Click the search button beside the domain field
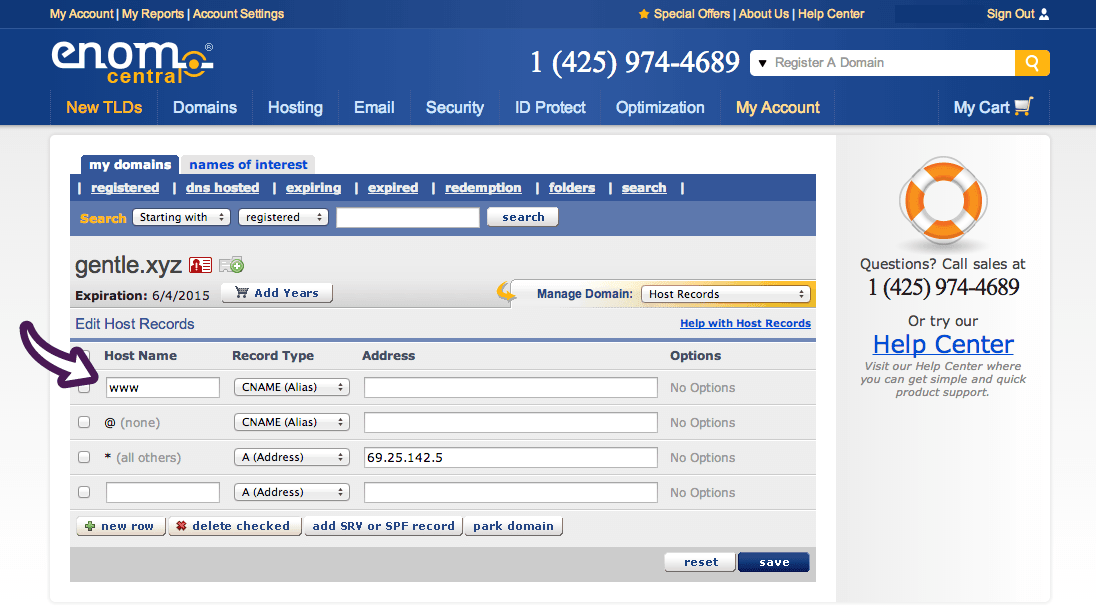The width and height of the screenshot is (1096, 609). coord(523,217)
